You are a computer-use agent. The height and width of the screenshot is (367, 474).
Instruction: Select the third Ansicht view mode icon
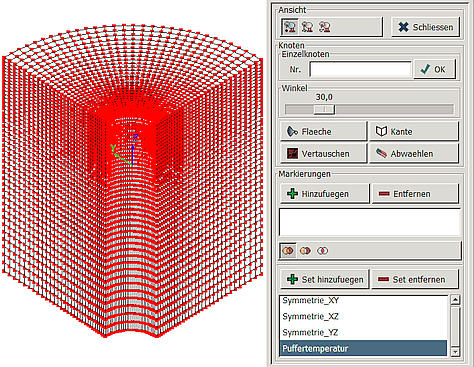point(324,27)
